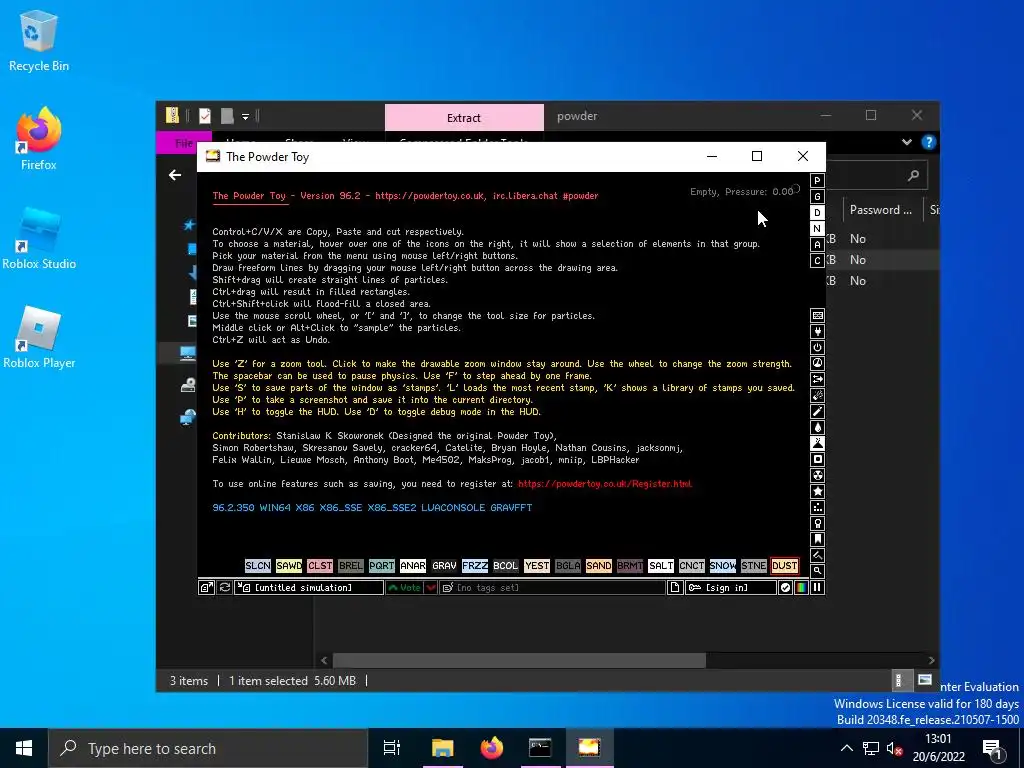
Task: Select the BGLA element
Action: [568, 566]
